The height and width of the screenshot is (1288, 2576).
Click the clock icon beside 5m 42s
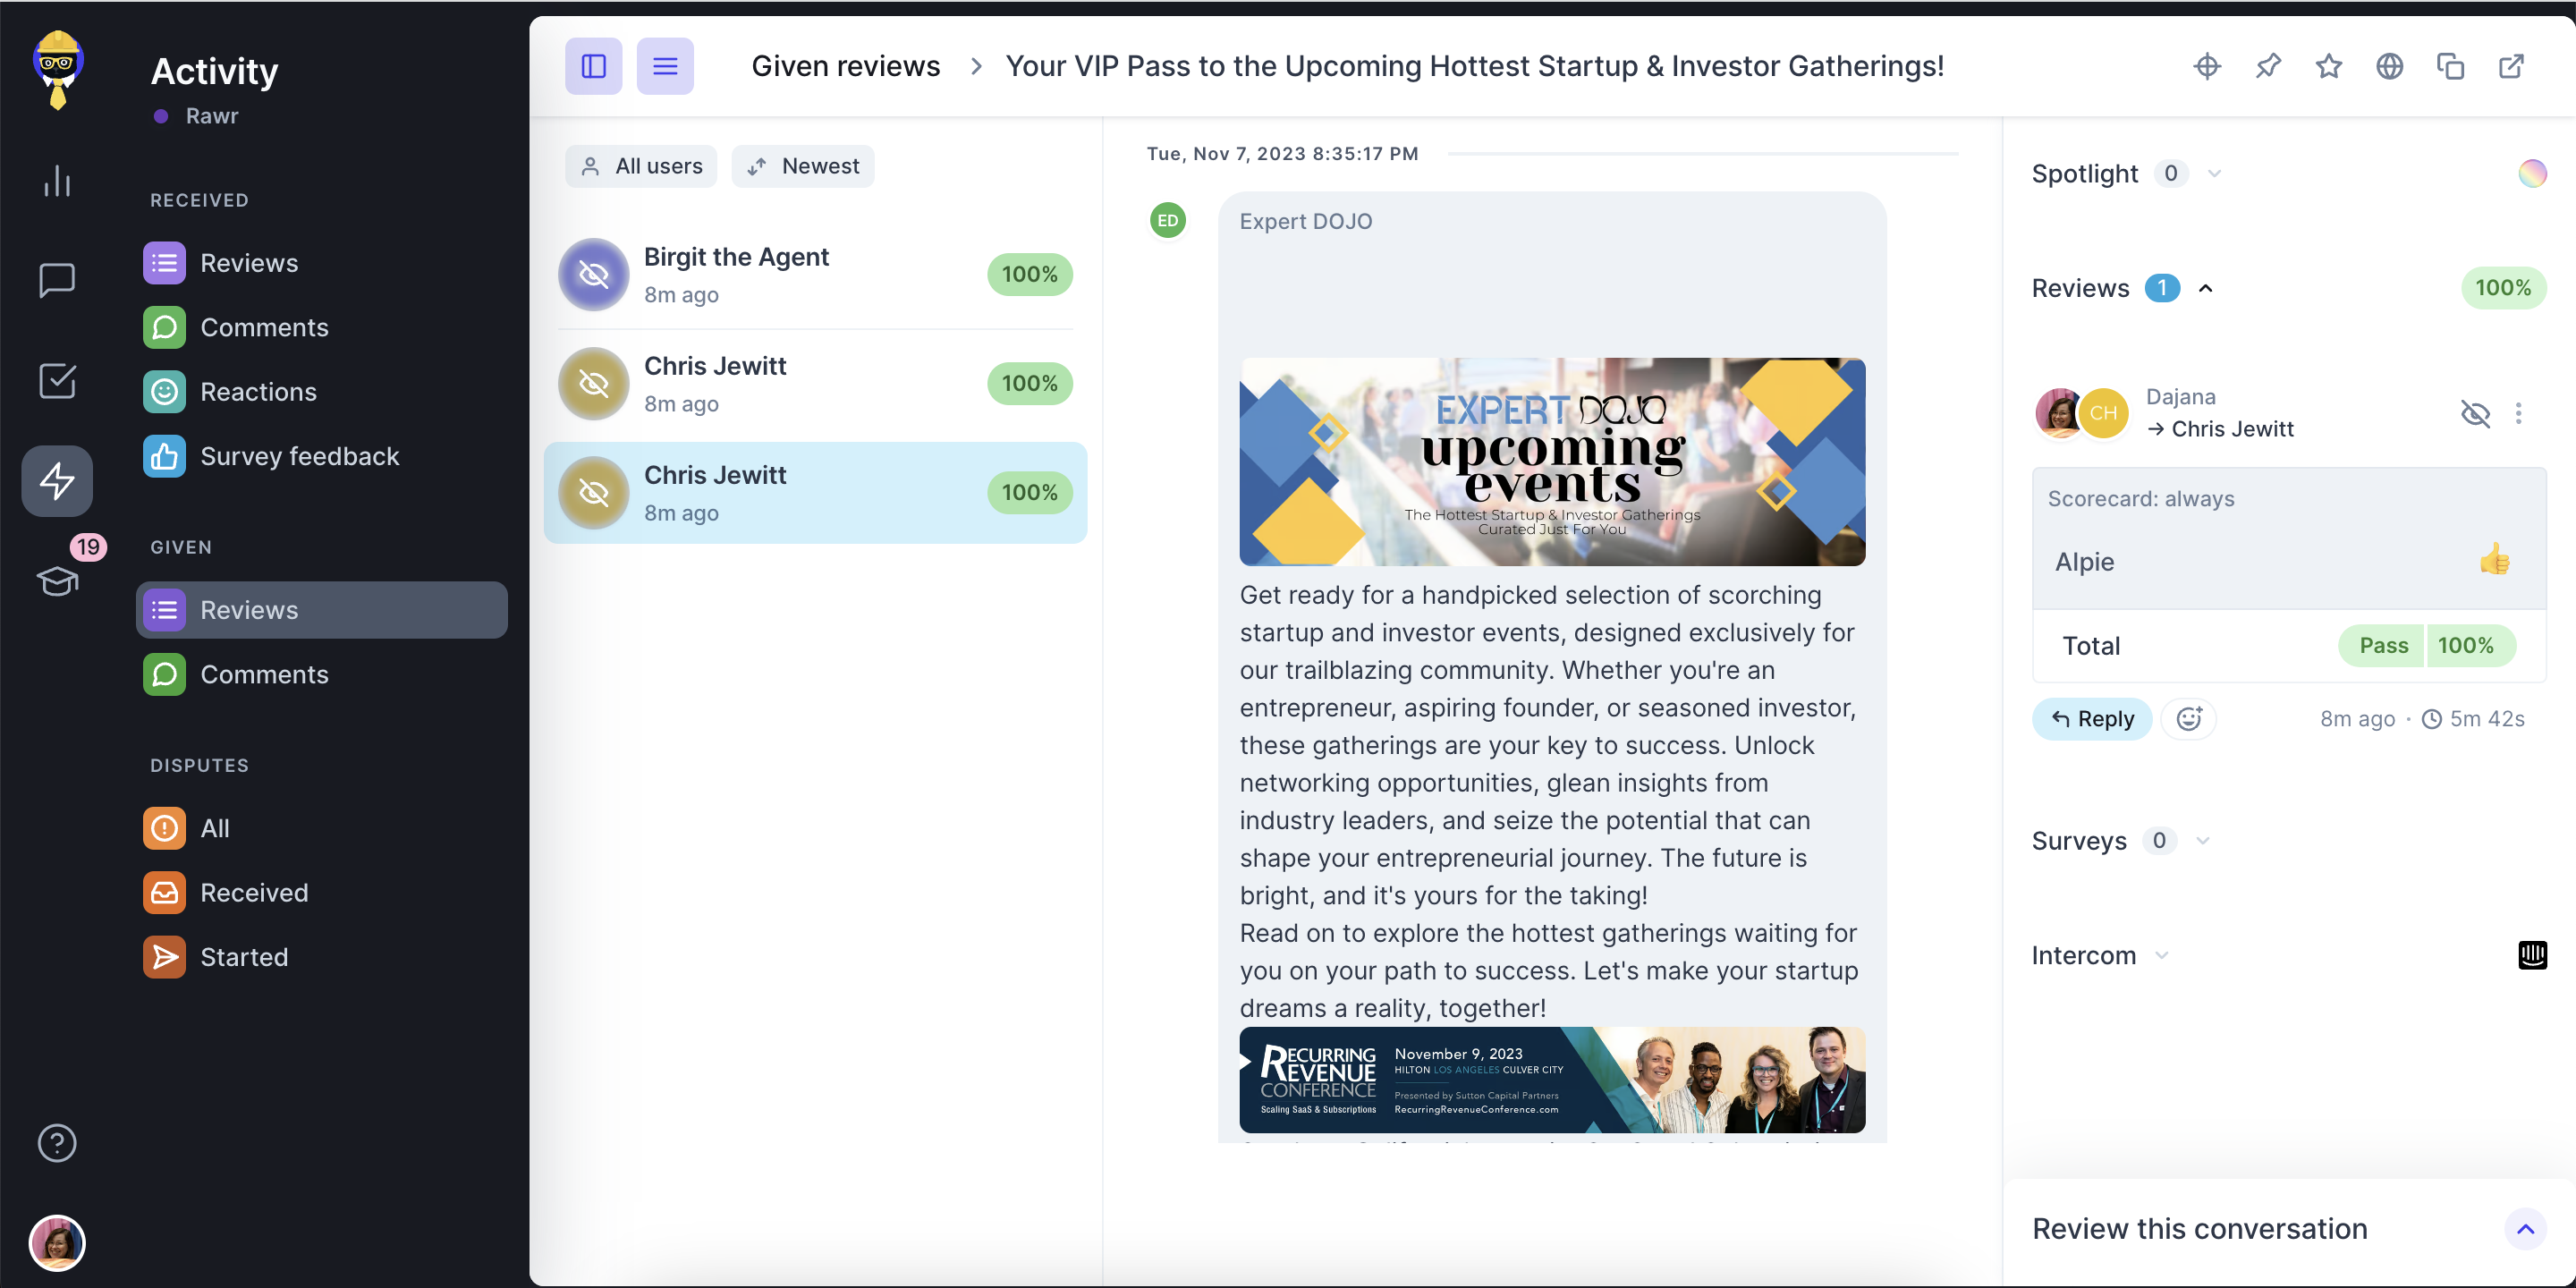click(2432, 719)
